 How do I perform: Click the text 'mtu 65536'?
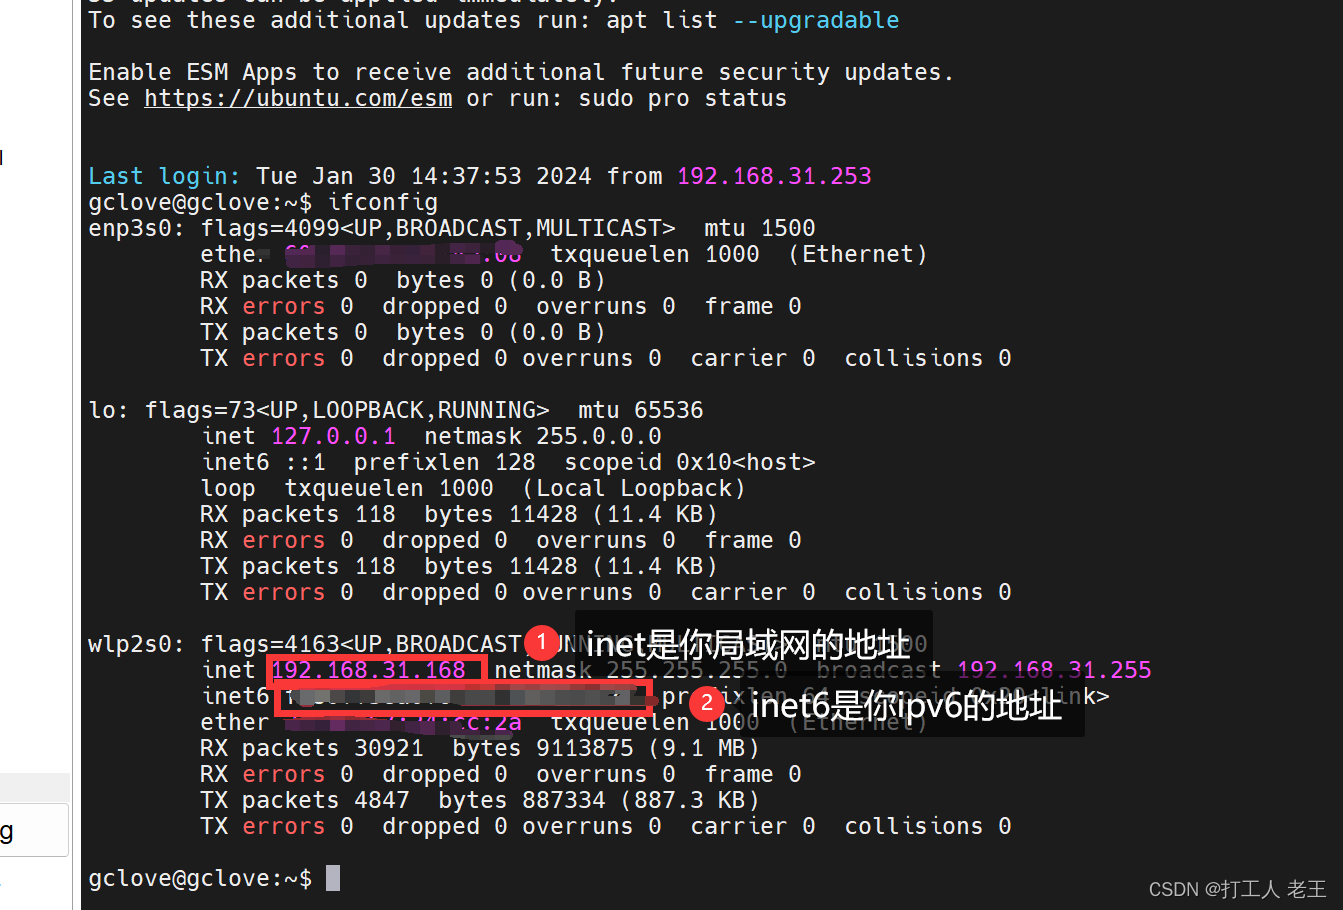[640, 410]
